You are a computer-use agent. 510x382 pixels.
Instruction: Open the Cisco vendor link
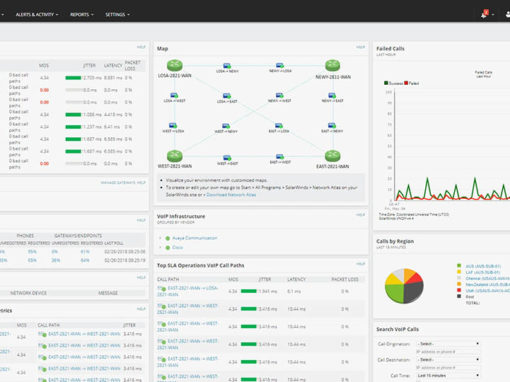point(177,247)
